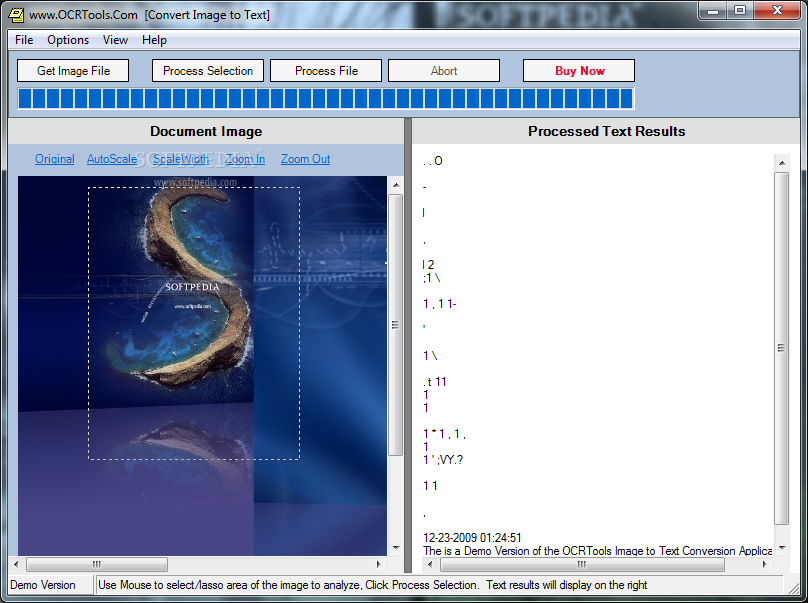Image resolution: width=808 pixels, height=603 pixels.
Task: Click the text results scroll-left arrow
Action: click(x=431, y=564)
